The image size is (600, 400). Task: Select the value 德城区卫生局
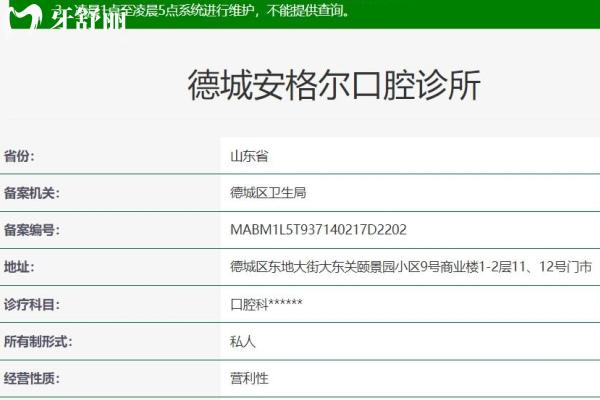(268, 193)
